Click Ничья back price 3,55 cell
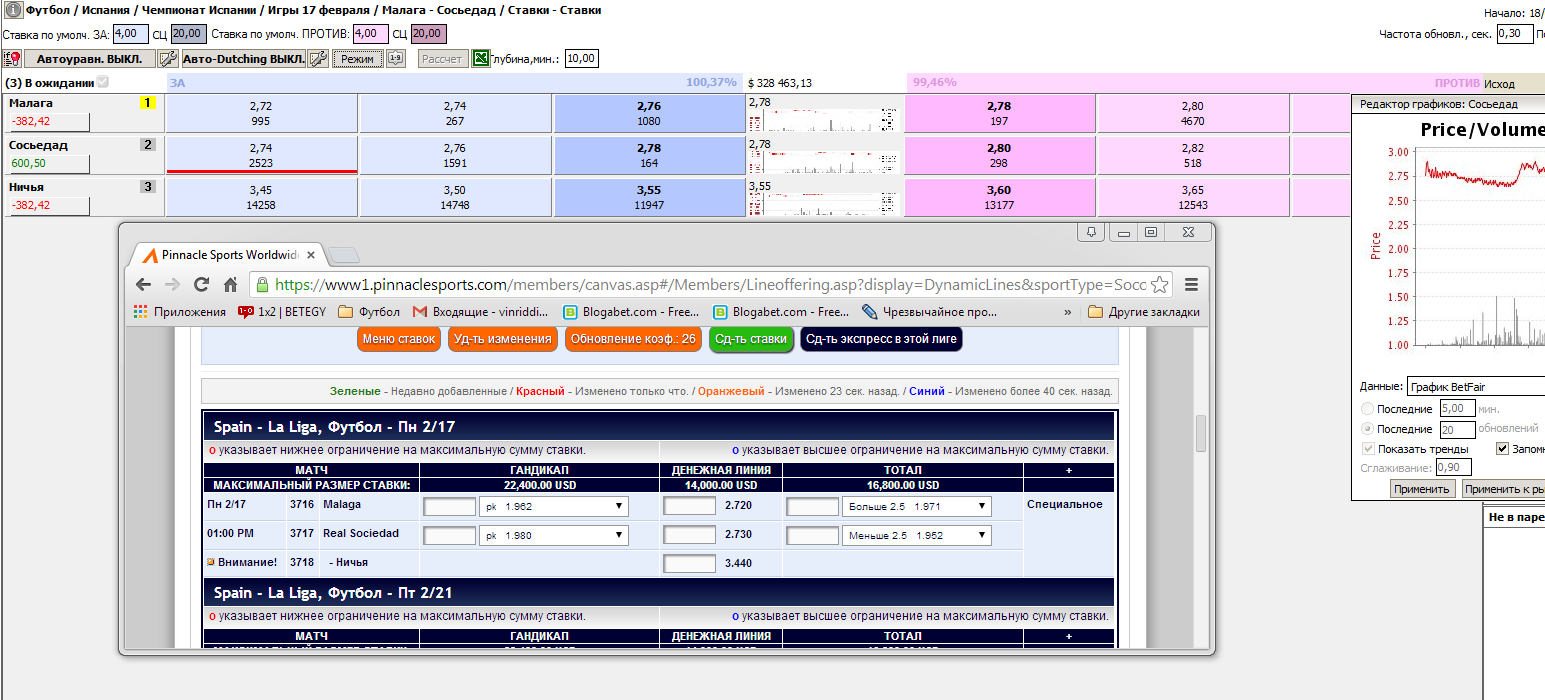 coord(649,197)
